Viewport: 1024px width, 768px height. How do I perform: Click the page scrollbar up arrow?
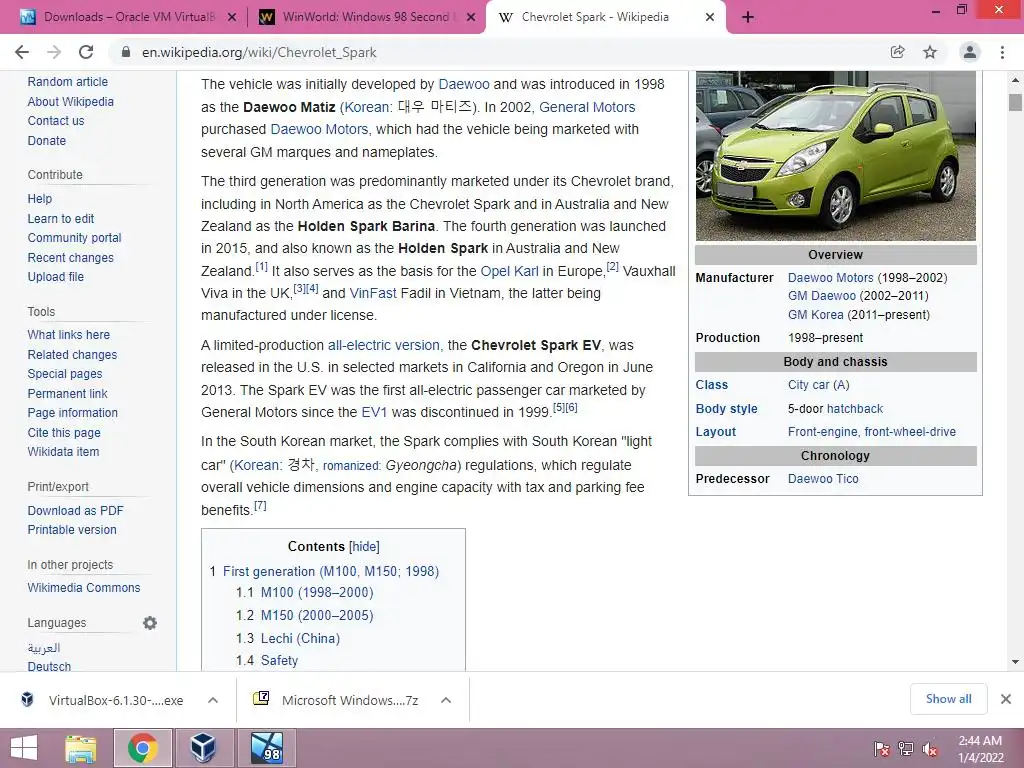1015,80
